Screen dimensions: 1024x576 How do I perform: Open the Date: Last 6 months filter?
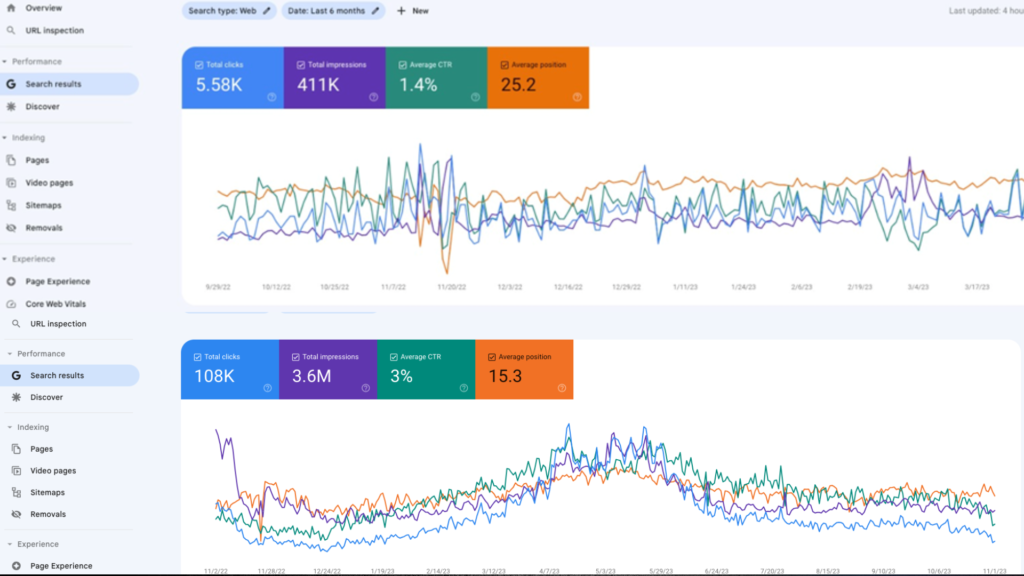point(326,11)
